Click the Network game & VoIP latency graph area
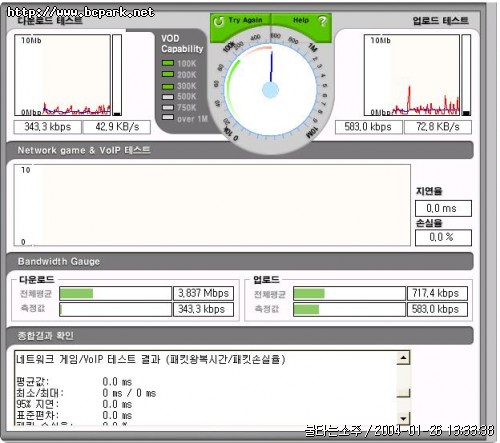This screenshot has height=443, width=500. [212, 205]
